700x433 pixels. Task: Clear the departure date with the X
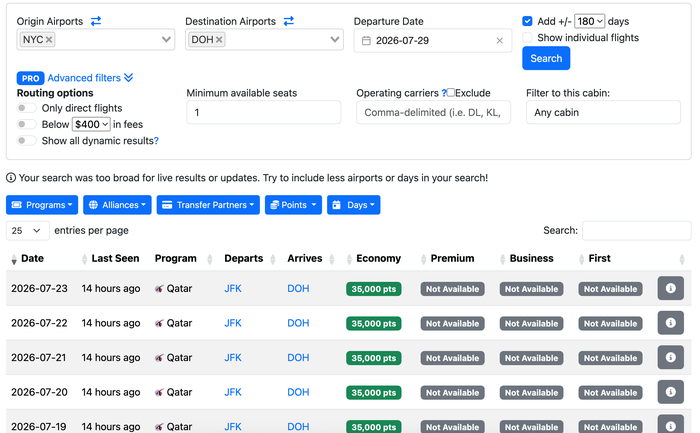pos(500,41)
